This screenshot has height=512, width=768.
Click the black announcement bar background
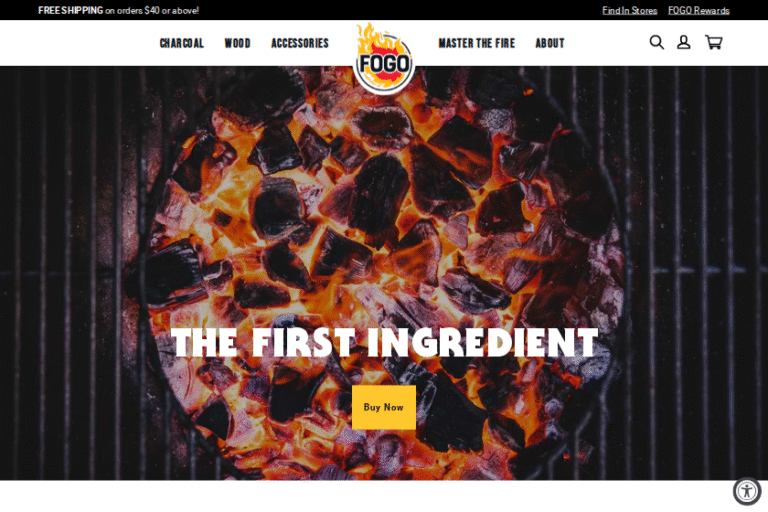pyautogui.click(x=392, y=10)
